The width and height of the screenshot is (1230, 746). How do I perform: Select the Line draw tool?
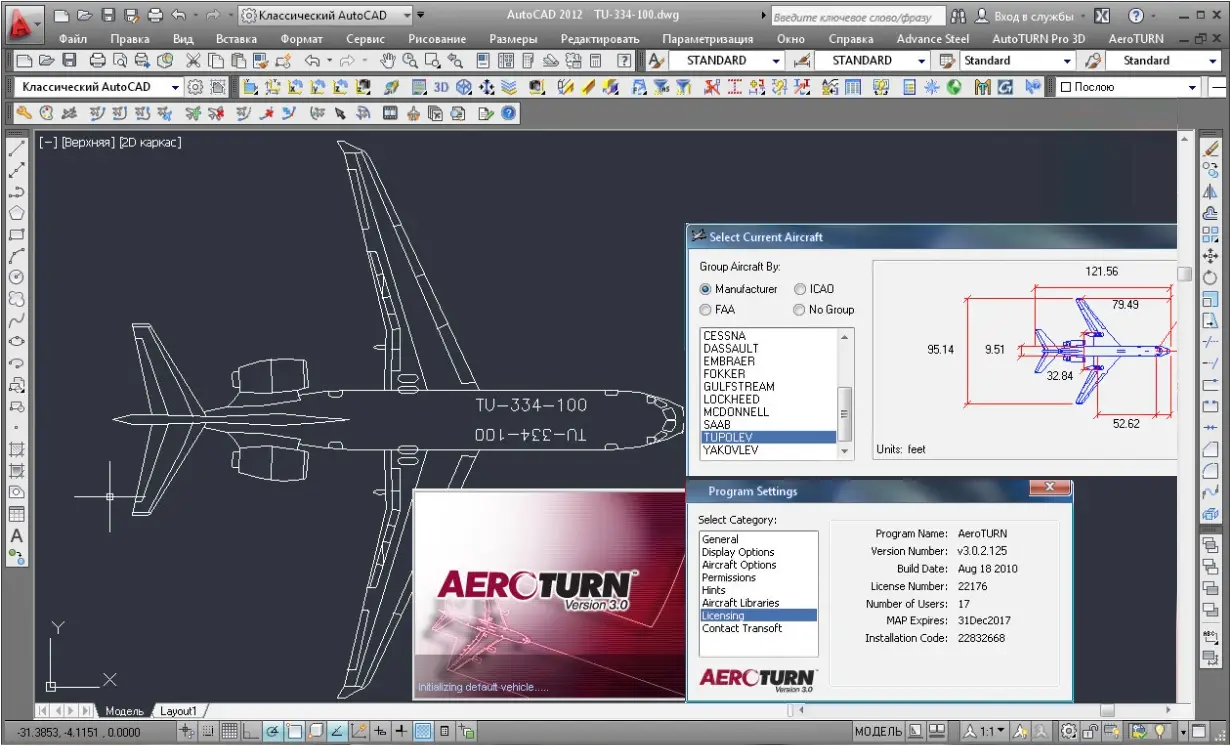pos(16,149)
